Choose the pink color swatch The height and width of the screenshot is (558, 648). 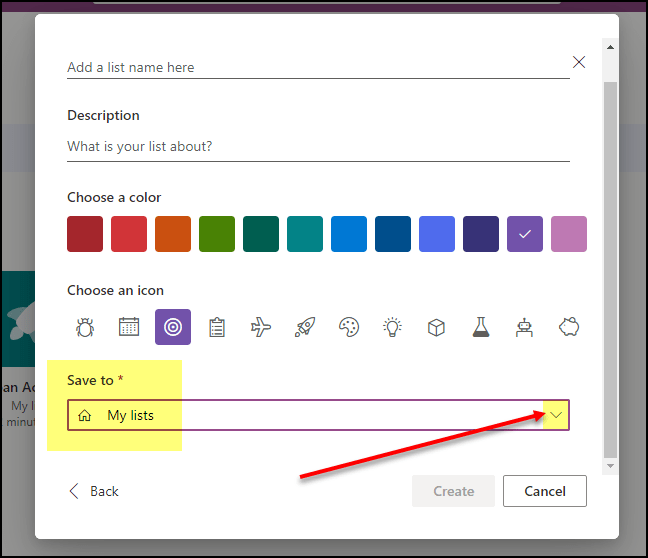[x=569, y=234]
